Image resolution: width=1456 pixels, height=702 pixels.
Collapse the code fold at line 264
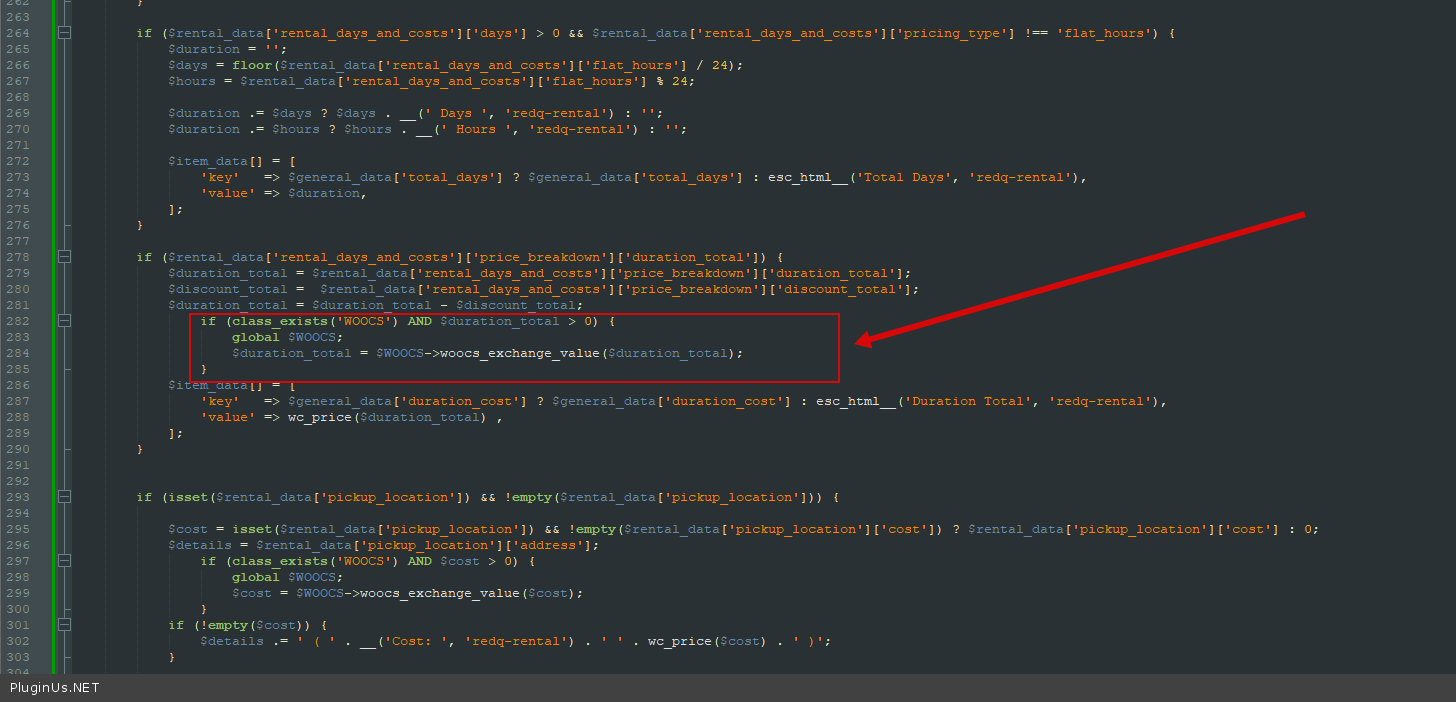[65, 33]
